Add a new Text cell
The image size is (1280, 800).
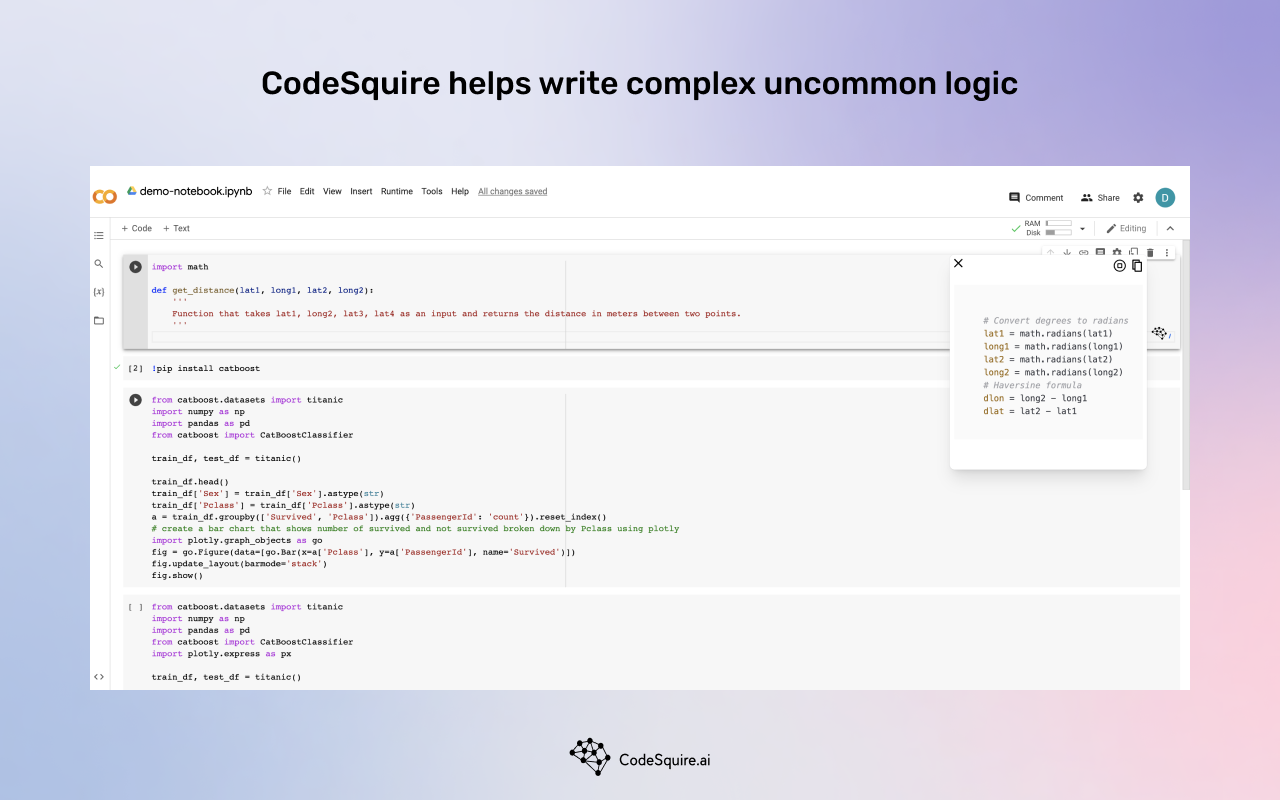(176, 228)
